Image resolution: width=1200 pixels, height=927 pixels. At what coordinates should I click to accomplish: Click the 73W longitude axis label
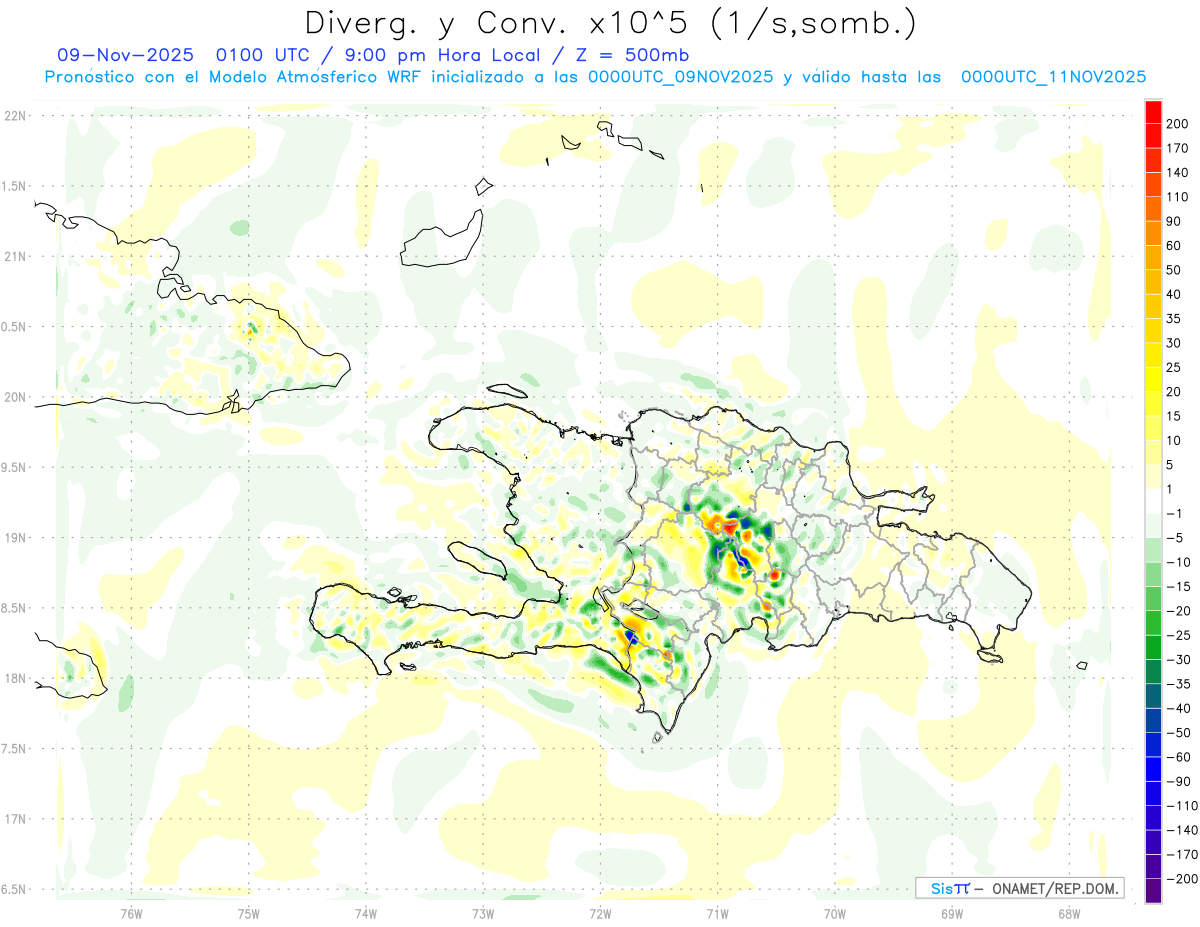pos(483,913)
